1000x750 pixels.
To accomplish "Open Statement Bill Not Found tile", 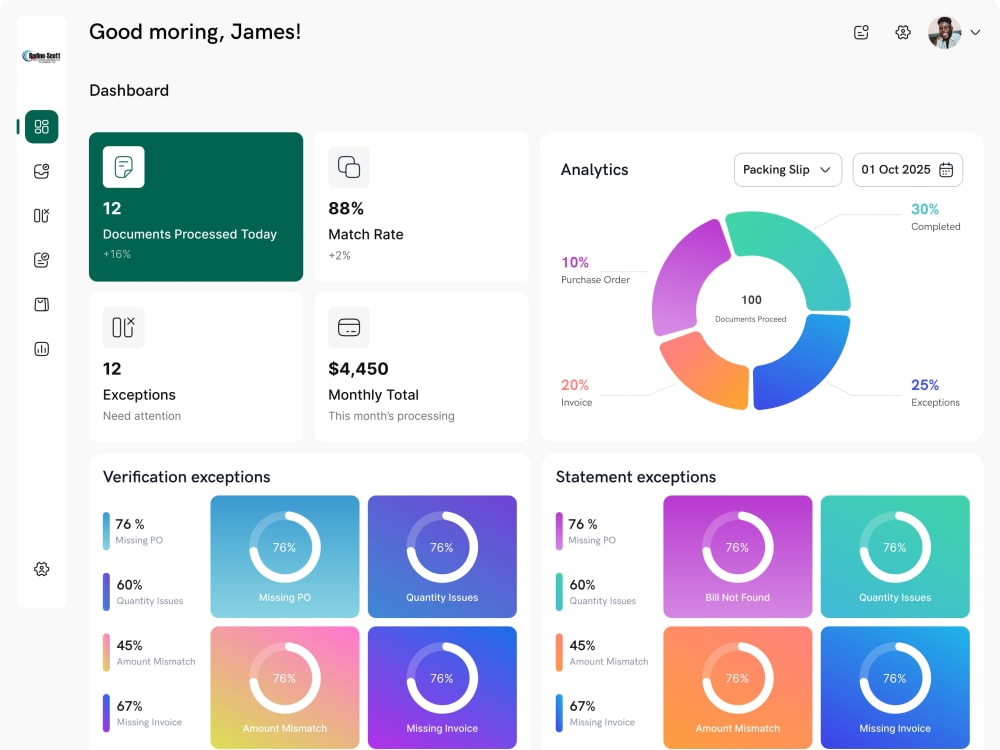I will click(737, 556).
